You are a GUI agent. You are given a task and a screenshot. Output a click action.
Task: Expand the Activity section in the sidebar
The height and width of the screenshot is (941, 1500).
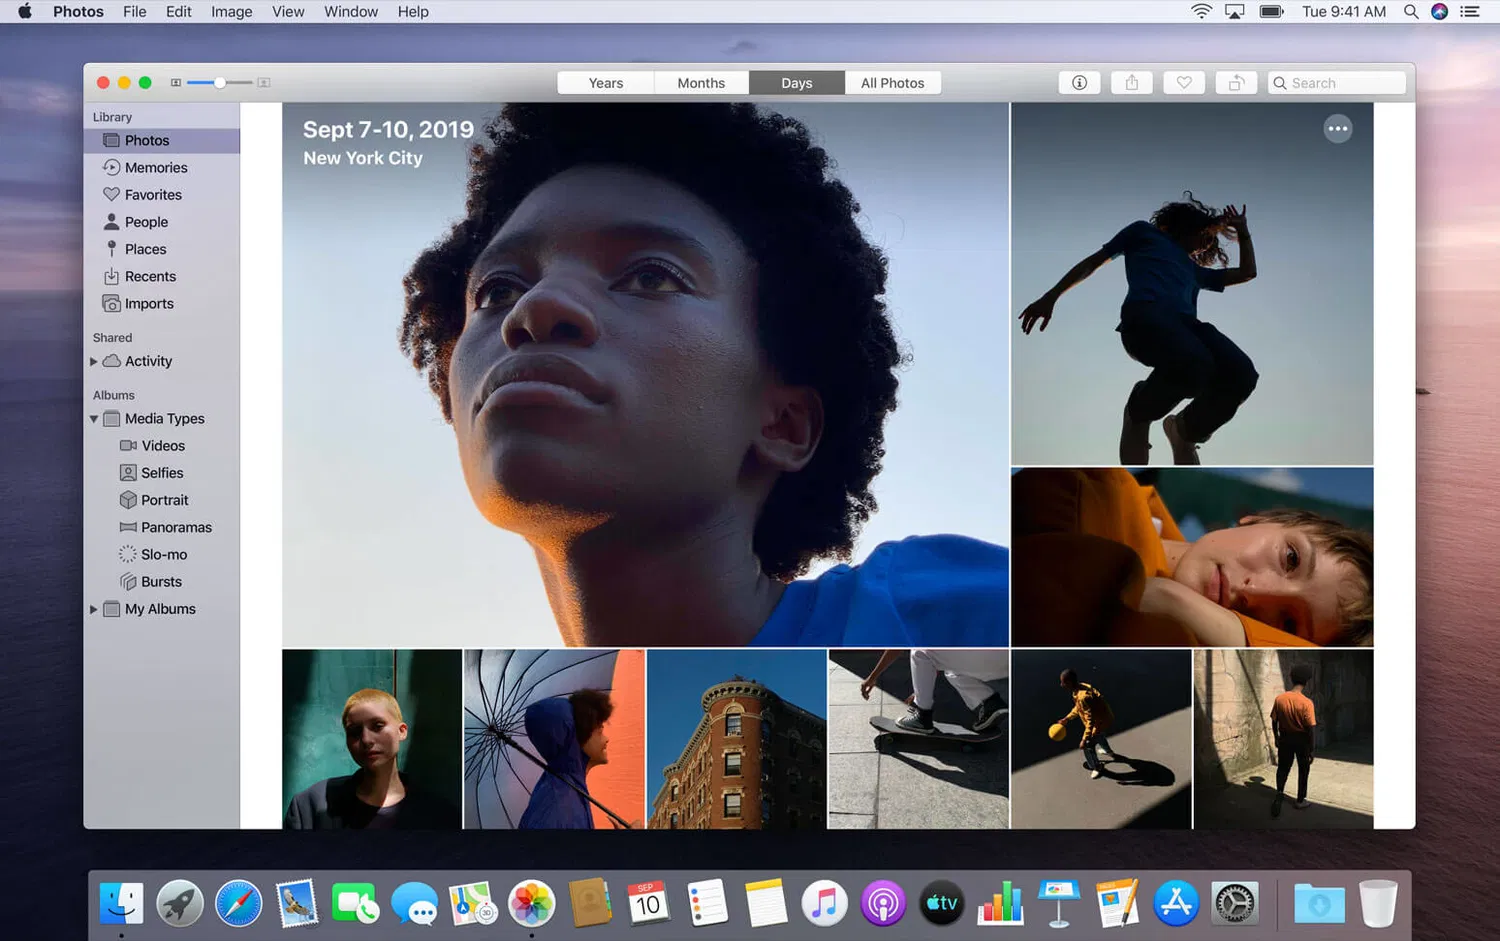tap(94, 362)
